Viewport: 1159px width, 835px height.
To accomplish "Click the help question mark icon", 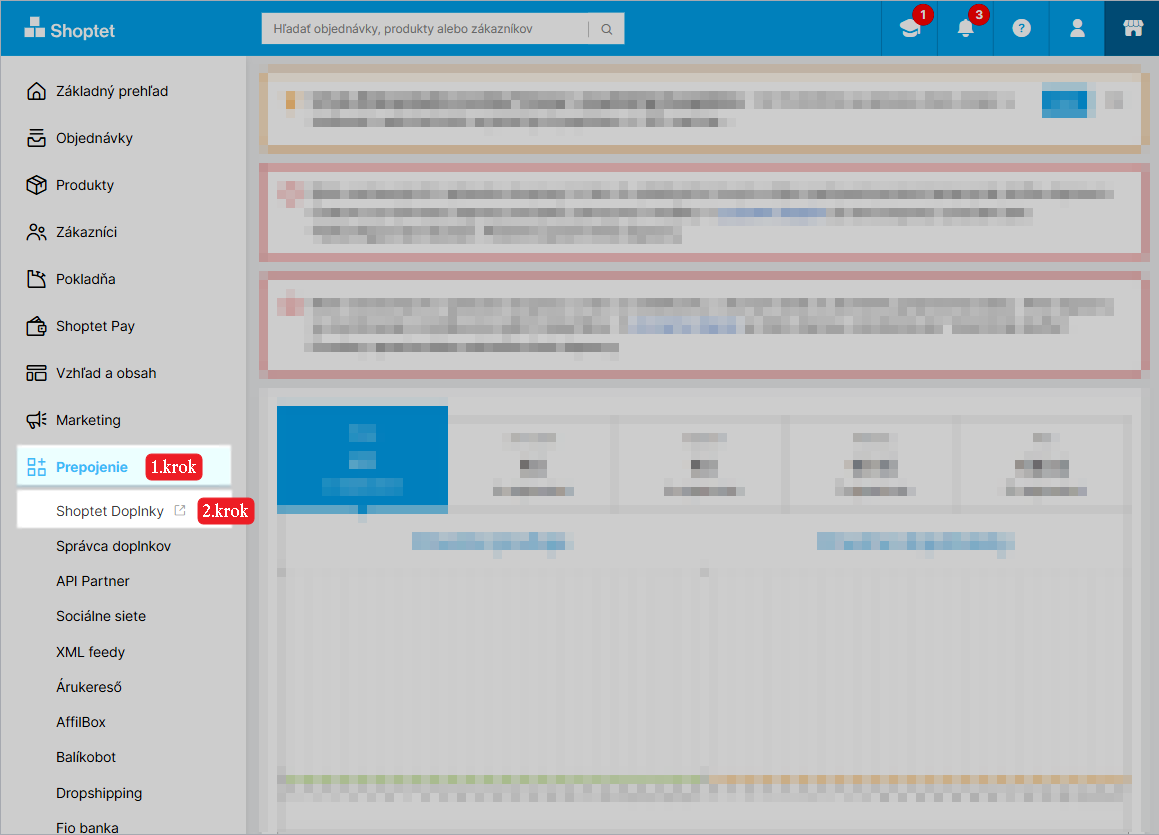I will [x=1021, y=29].
